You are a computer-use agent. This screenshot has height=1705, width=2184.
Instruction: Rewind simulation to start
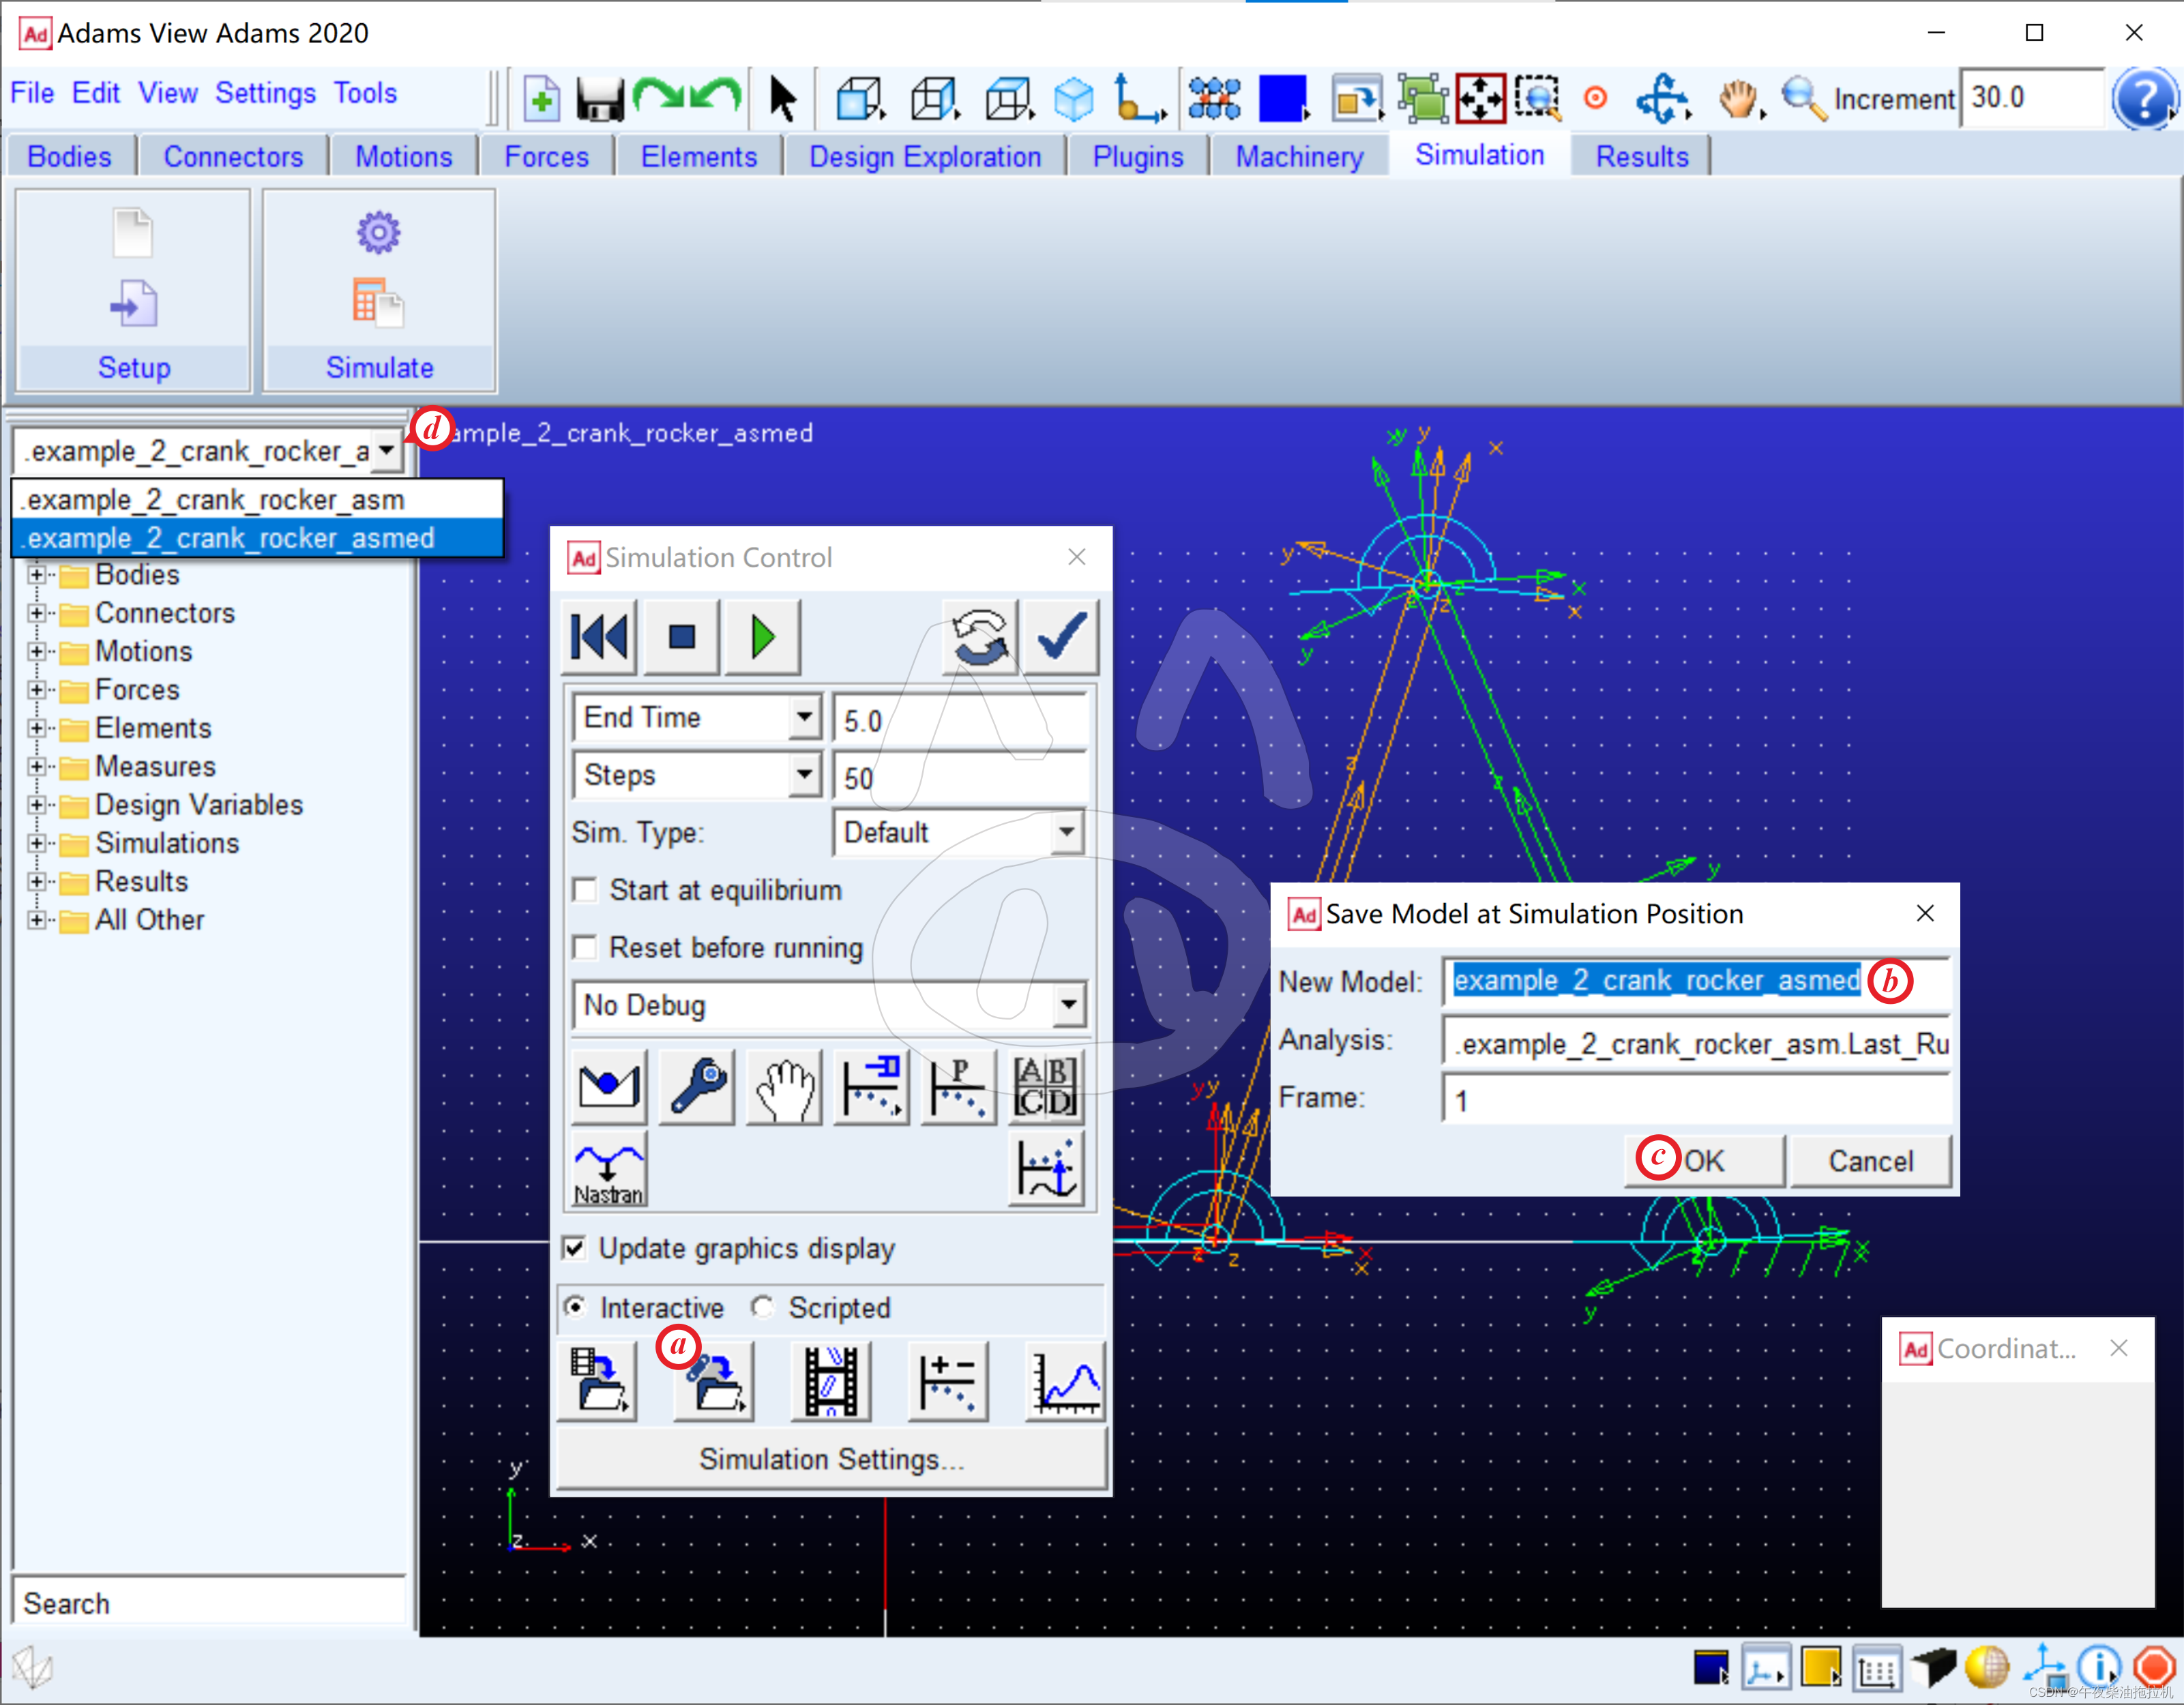pyautogui.click(x=599, y=637)
